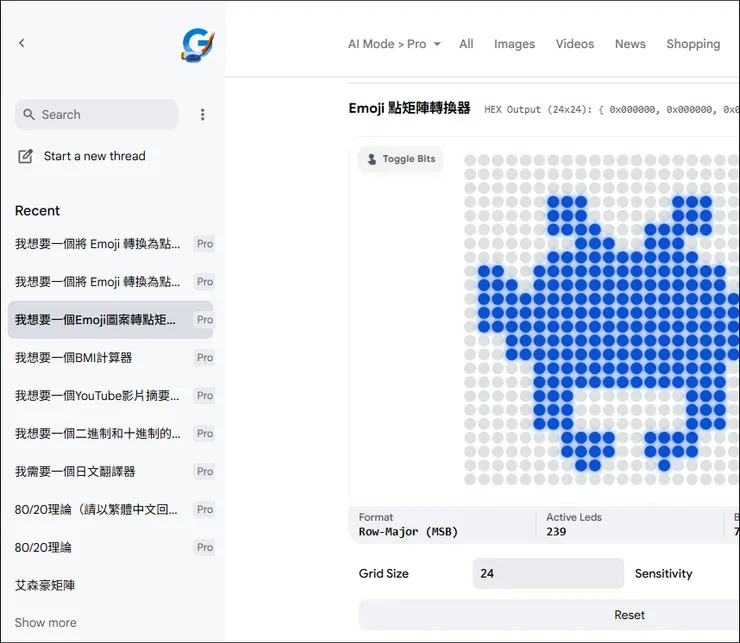Click the back arrow icon in the sidebar
This screenshot has height=643, width=740.
click(x=22, y=43)
